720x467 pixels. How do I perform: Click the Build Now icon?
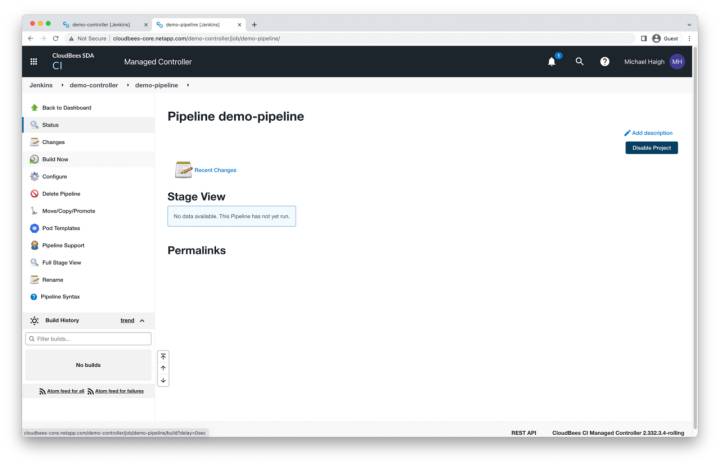34,159
